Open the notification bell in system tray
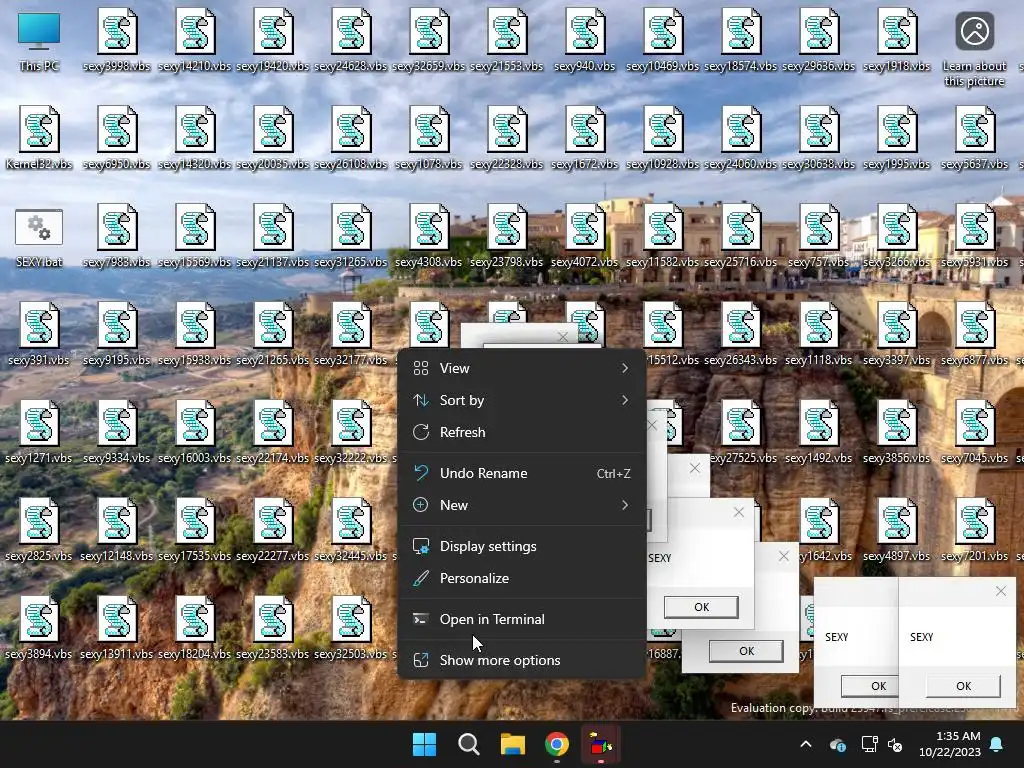The image size is (1024, 768). 997,744
